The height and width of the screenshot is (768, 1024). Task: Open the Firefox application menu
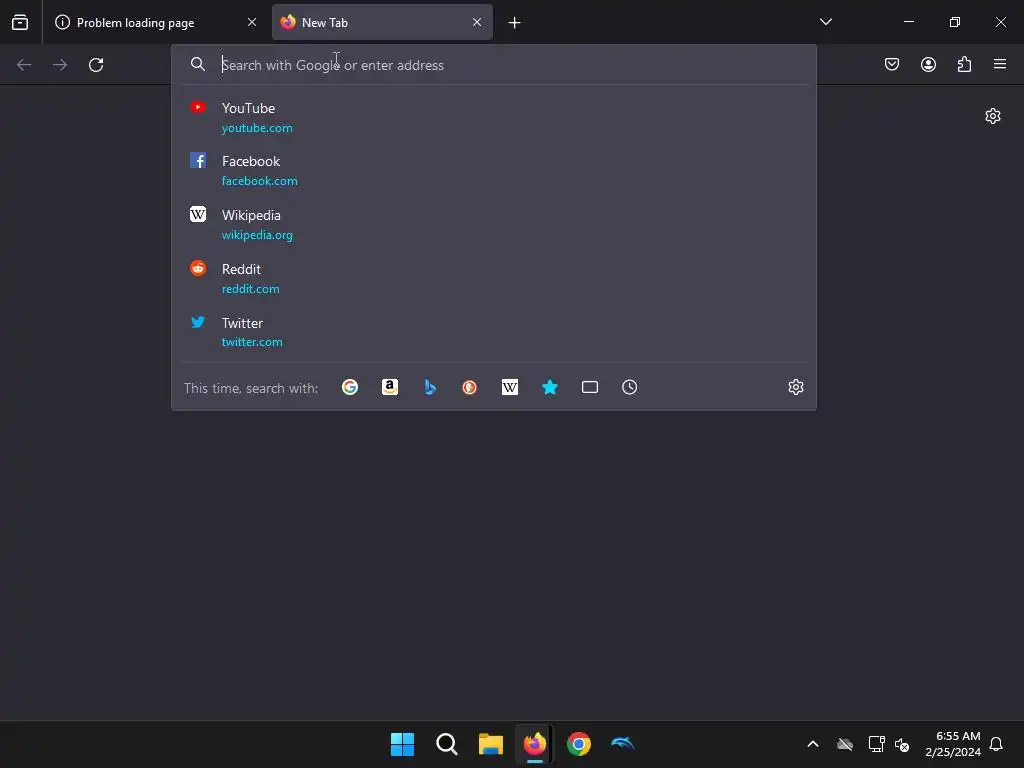point(1000,64)
